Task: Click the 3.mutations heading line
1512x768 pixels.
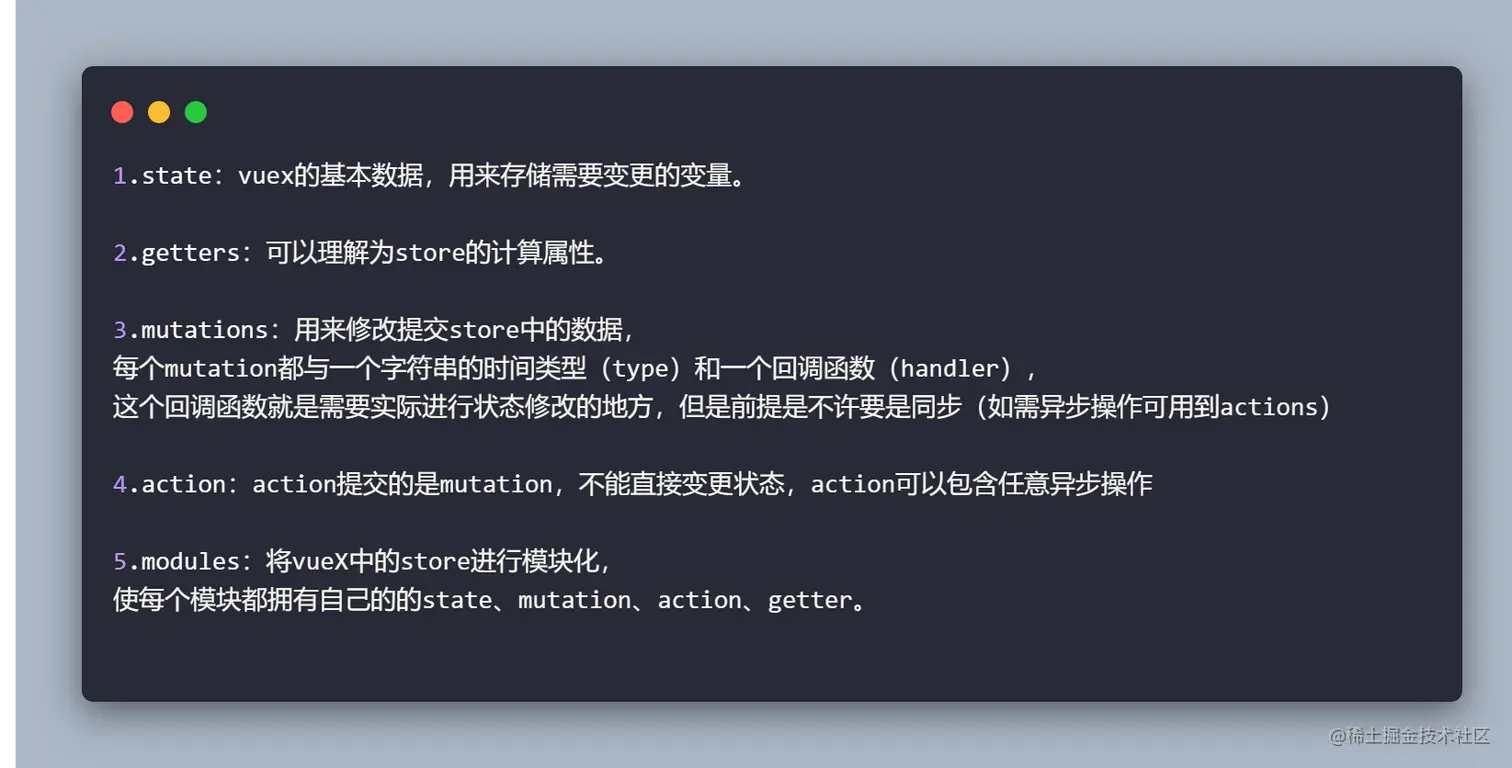Action: [x=374, y=330]
